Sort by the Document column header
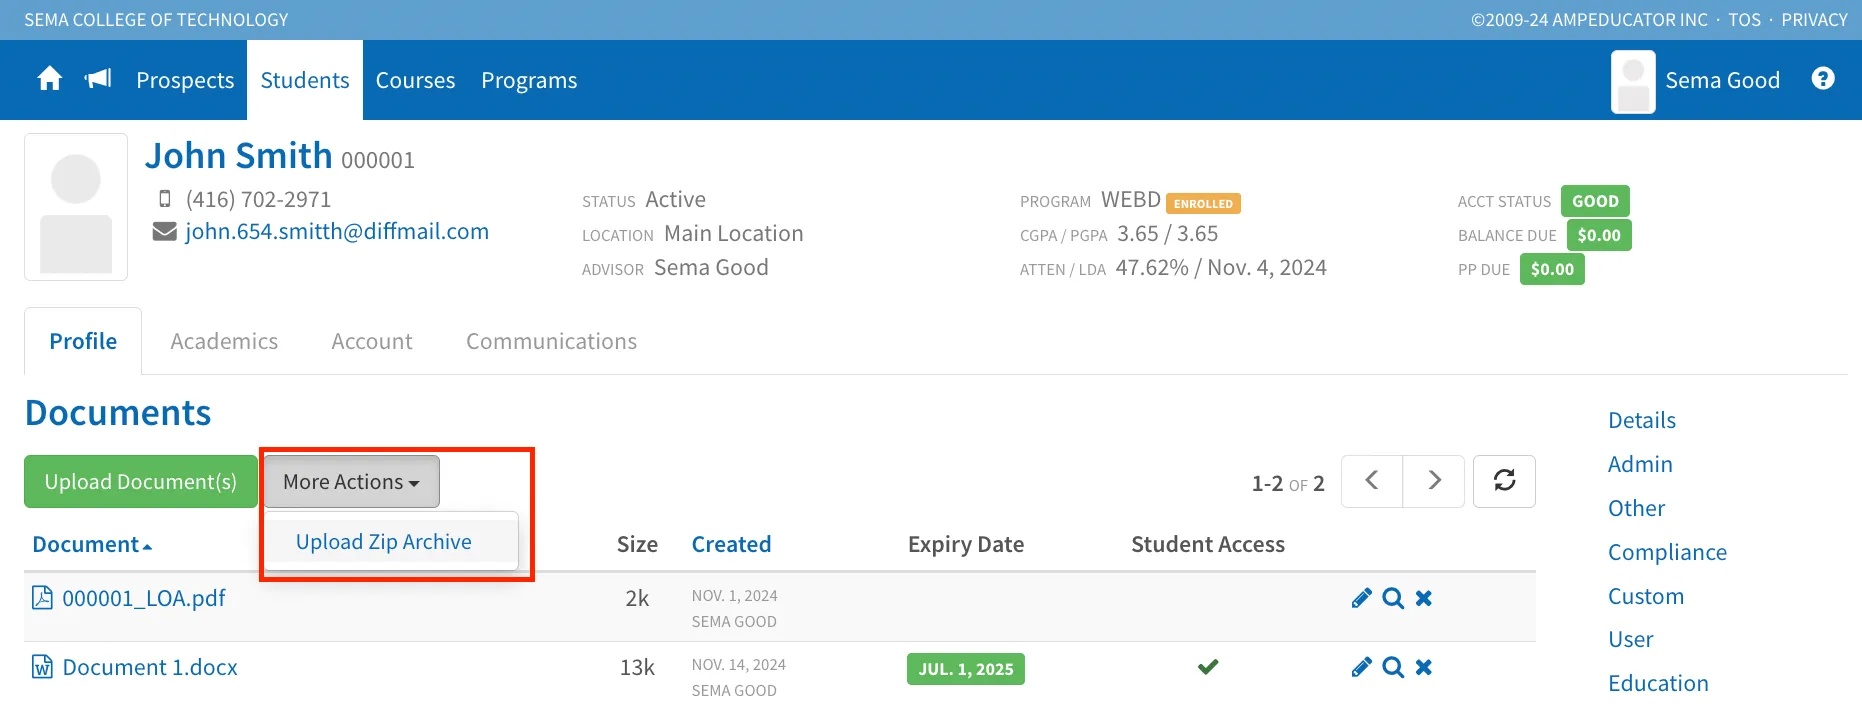1862x712 pixels. click(92, 545)
